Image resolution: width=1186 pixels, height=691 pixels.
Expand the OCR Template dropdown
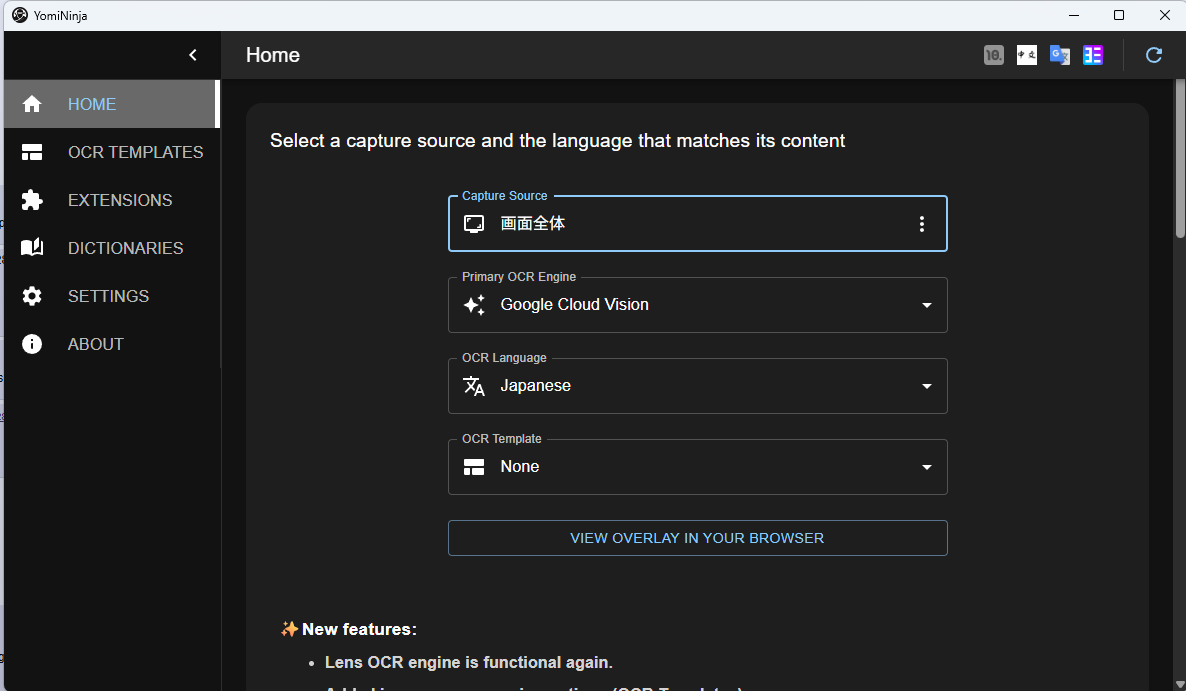(x=926, y=467)
